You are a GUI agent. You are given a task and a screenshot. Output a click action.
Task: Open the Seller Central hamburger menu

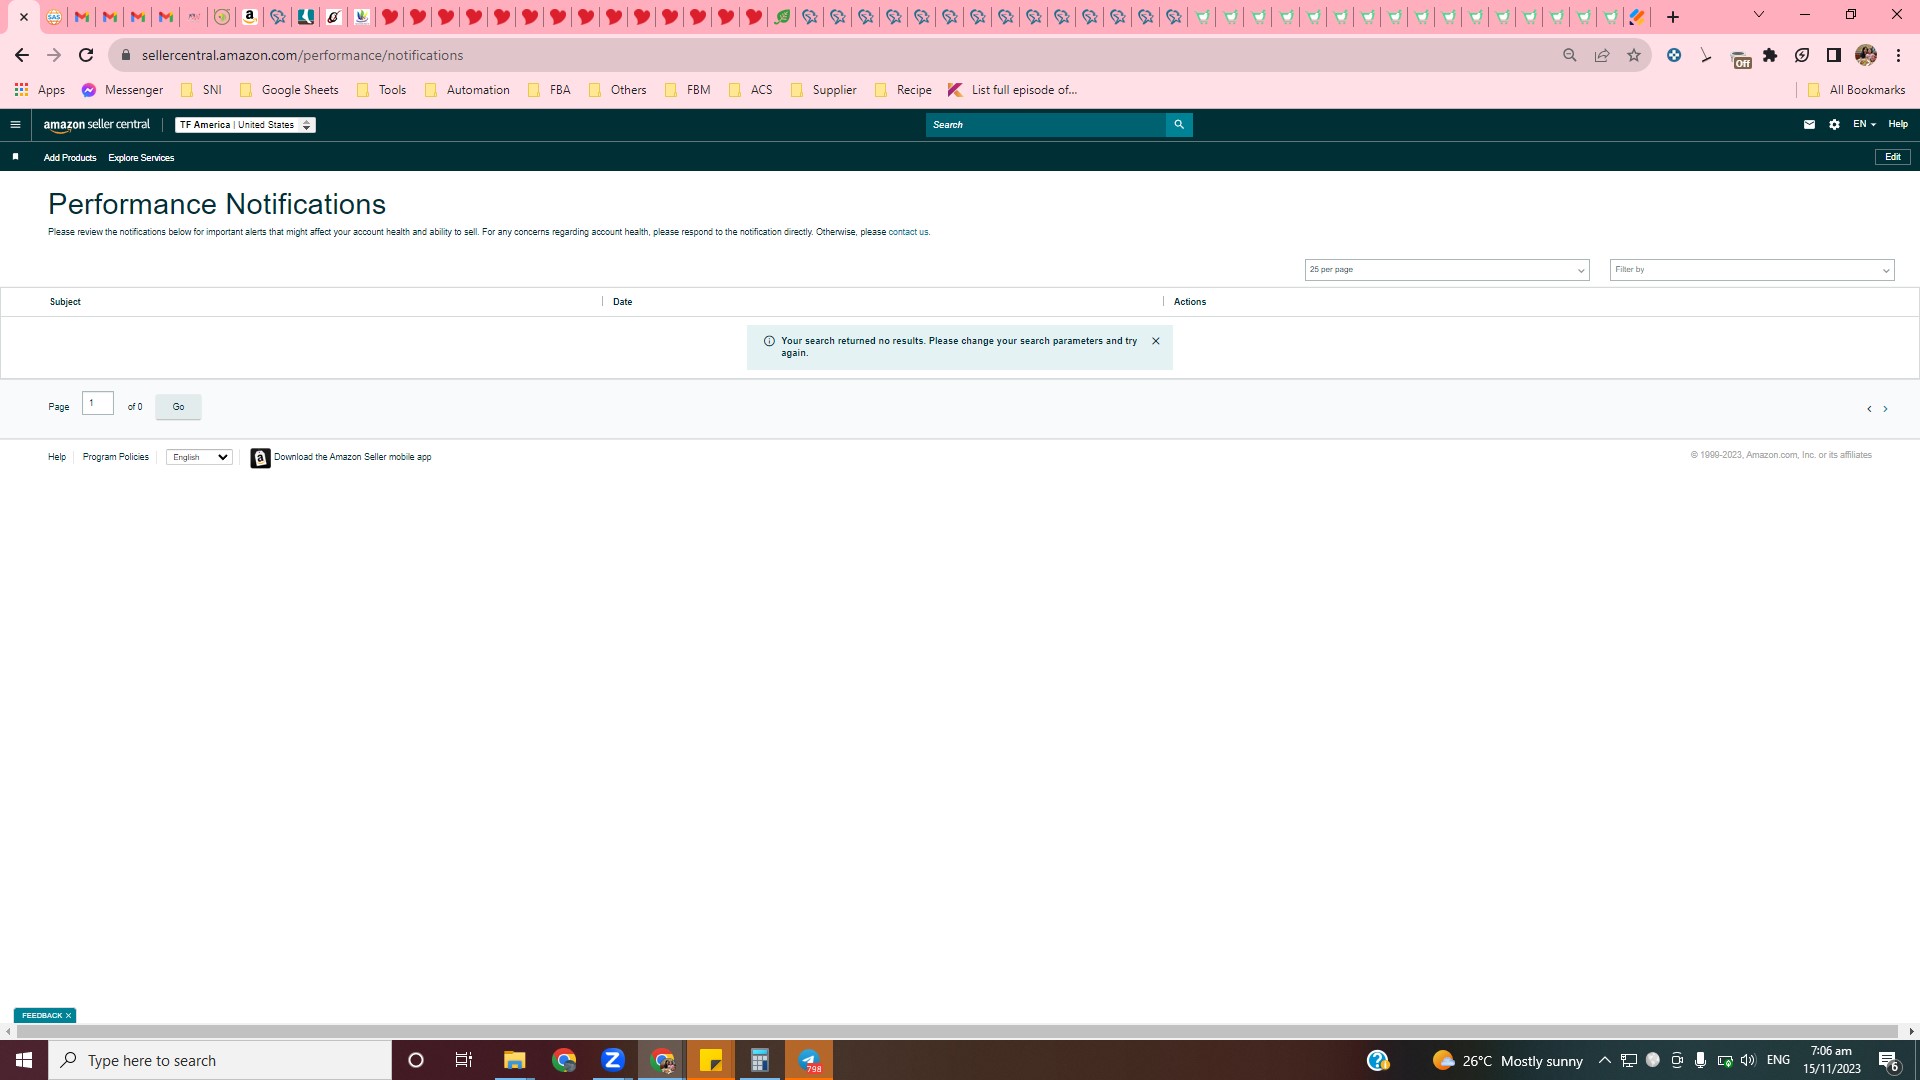(15, 125)
